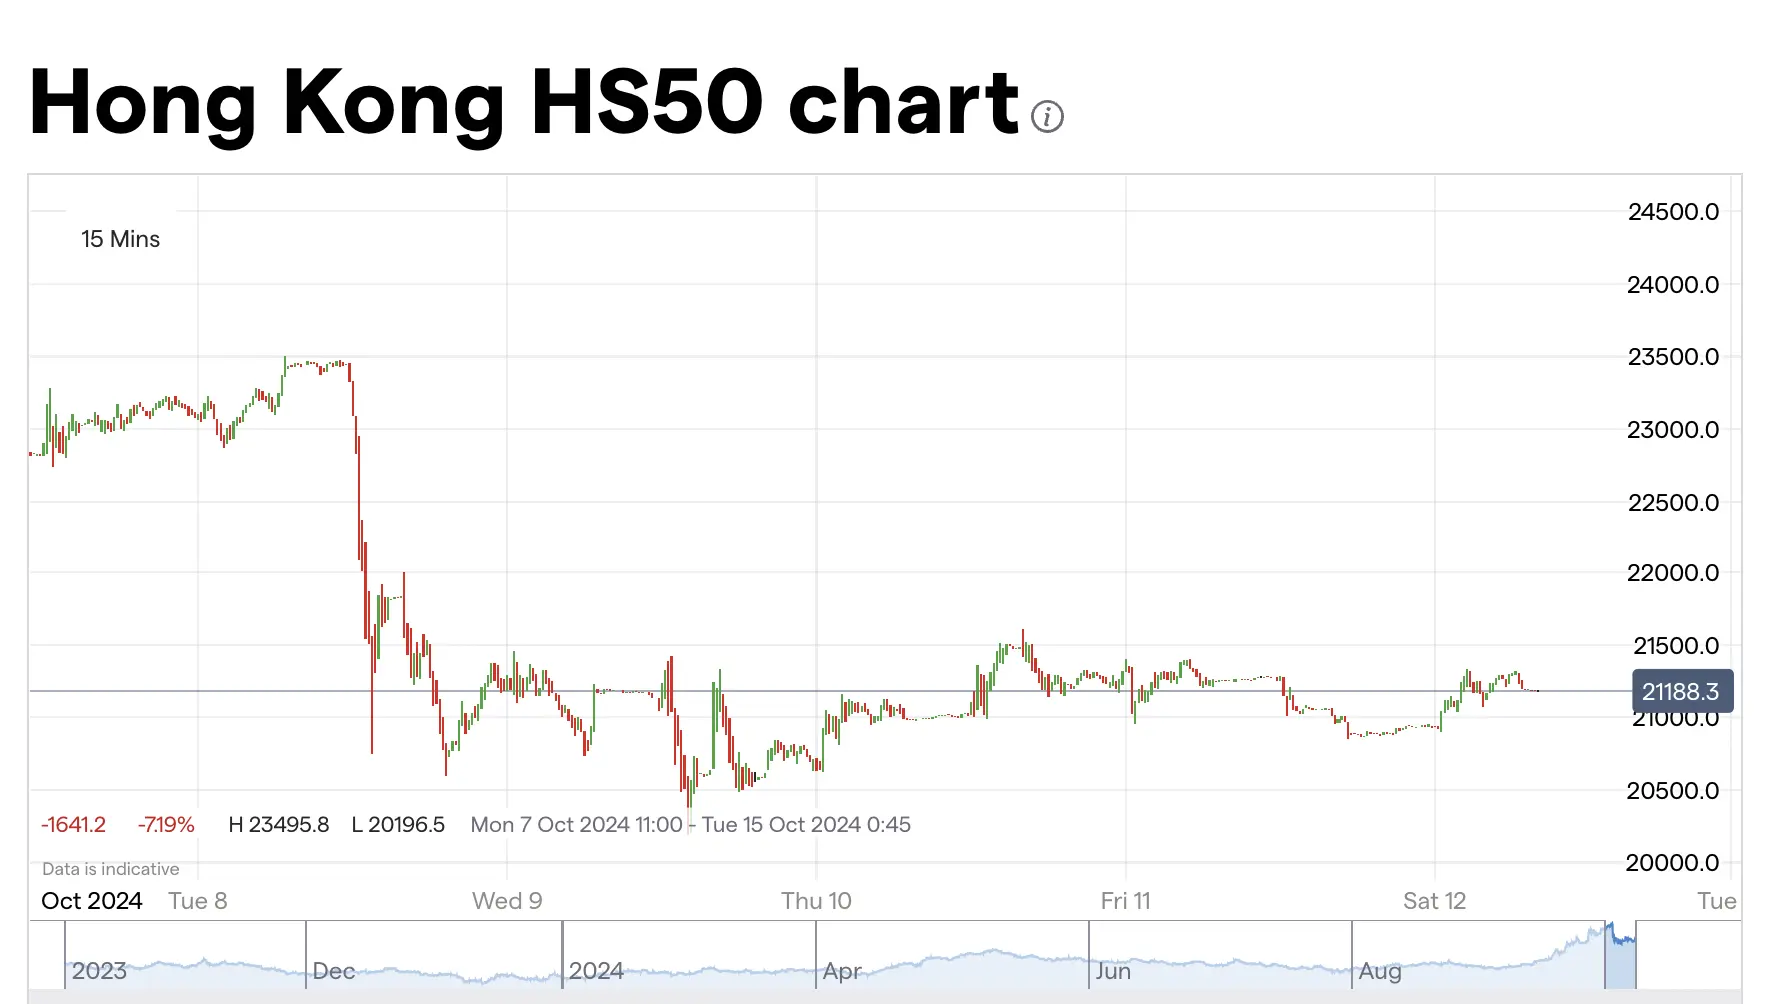Click the 23500.0 price axis label

coord(1674,357)
